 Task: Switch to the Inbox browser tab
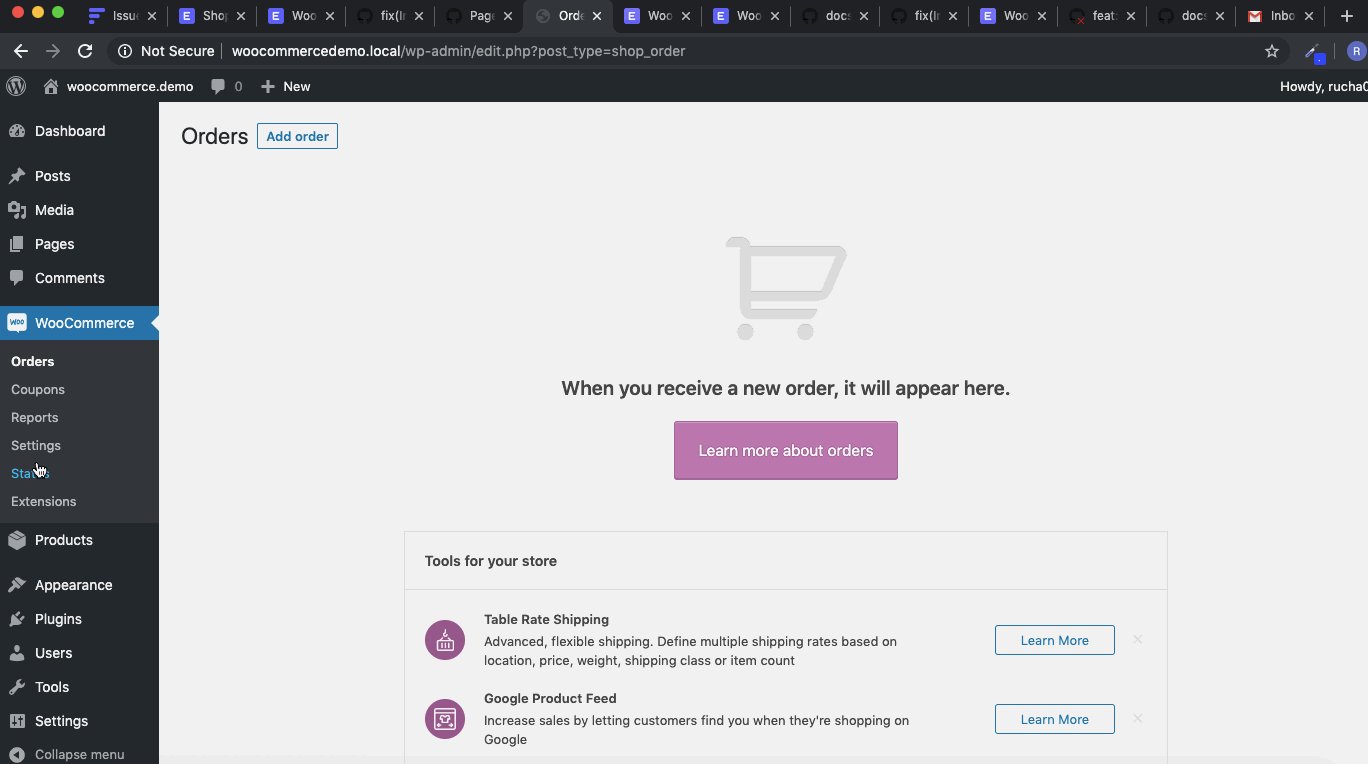click(x=1280, y=16)
